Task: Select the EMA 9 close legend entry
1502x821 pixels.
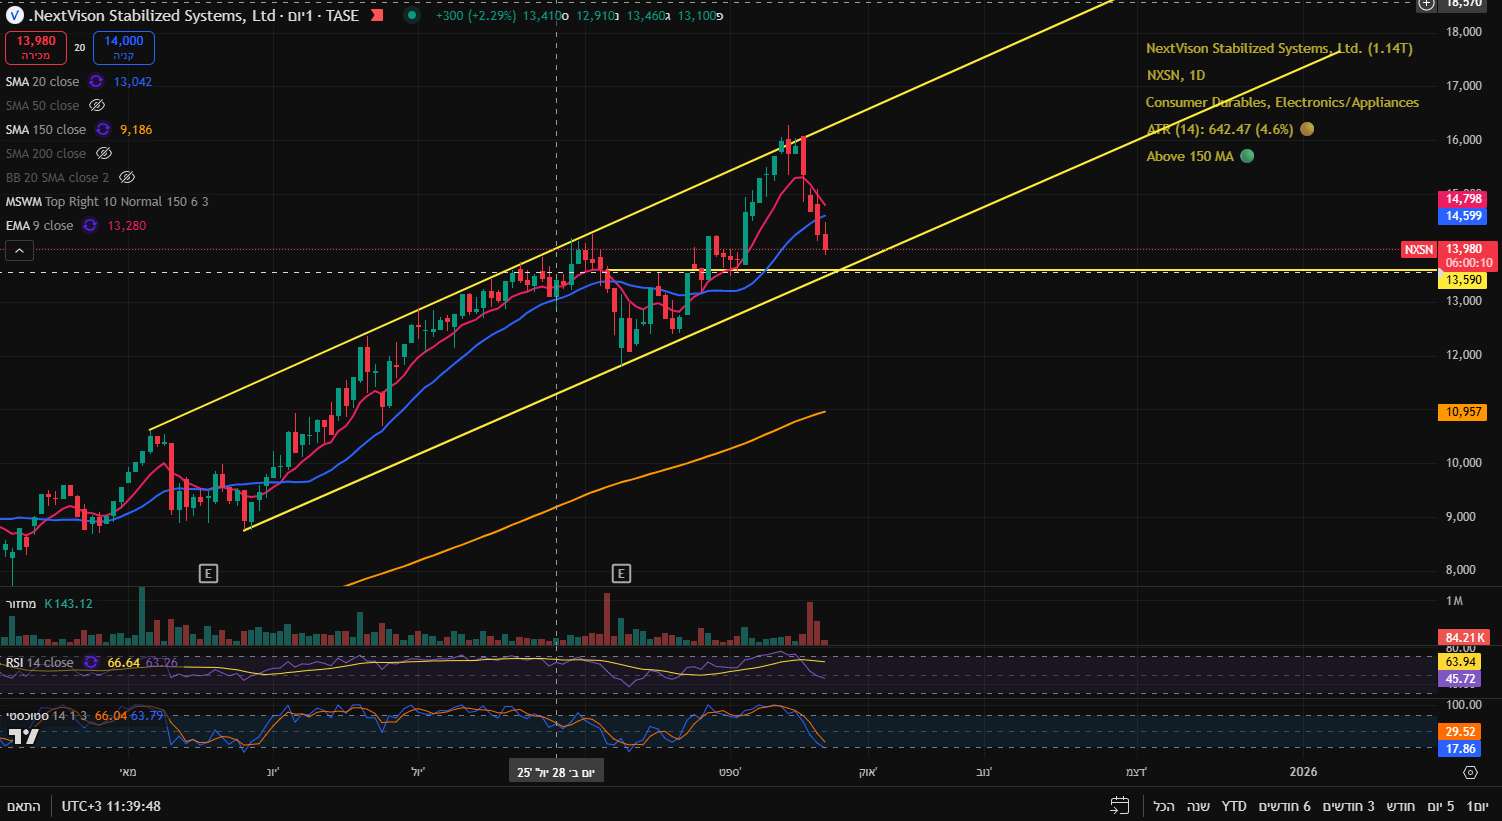Action: pos(39,225)
